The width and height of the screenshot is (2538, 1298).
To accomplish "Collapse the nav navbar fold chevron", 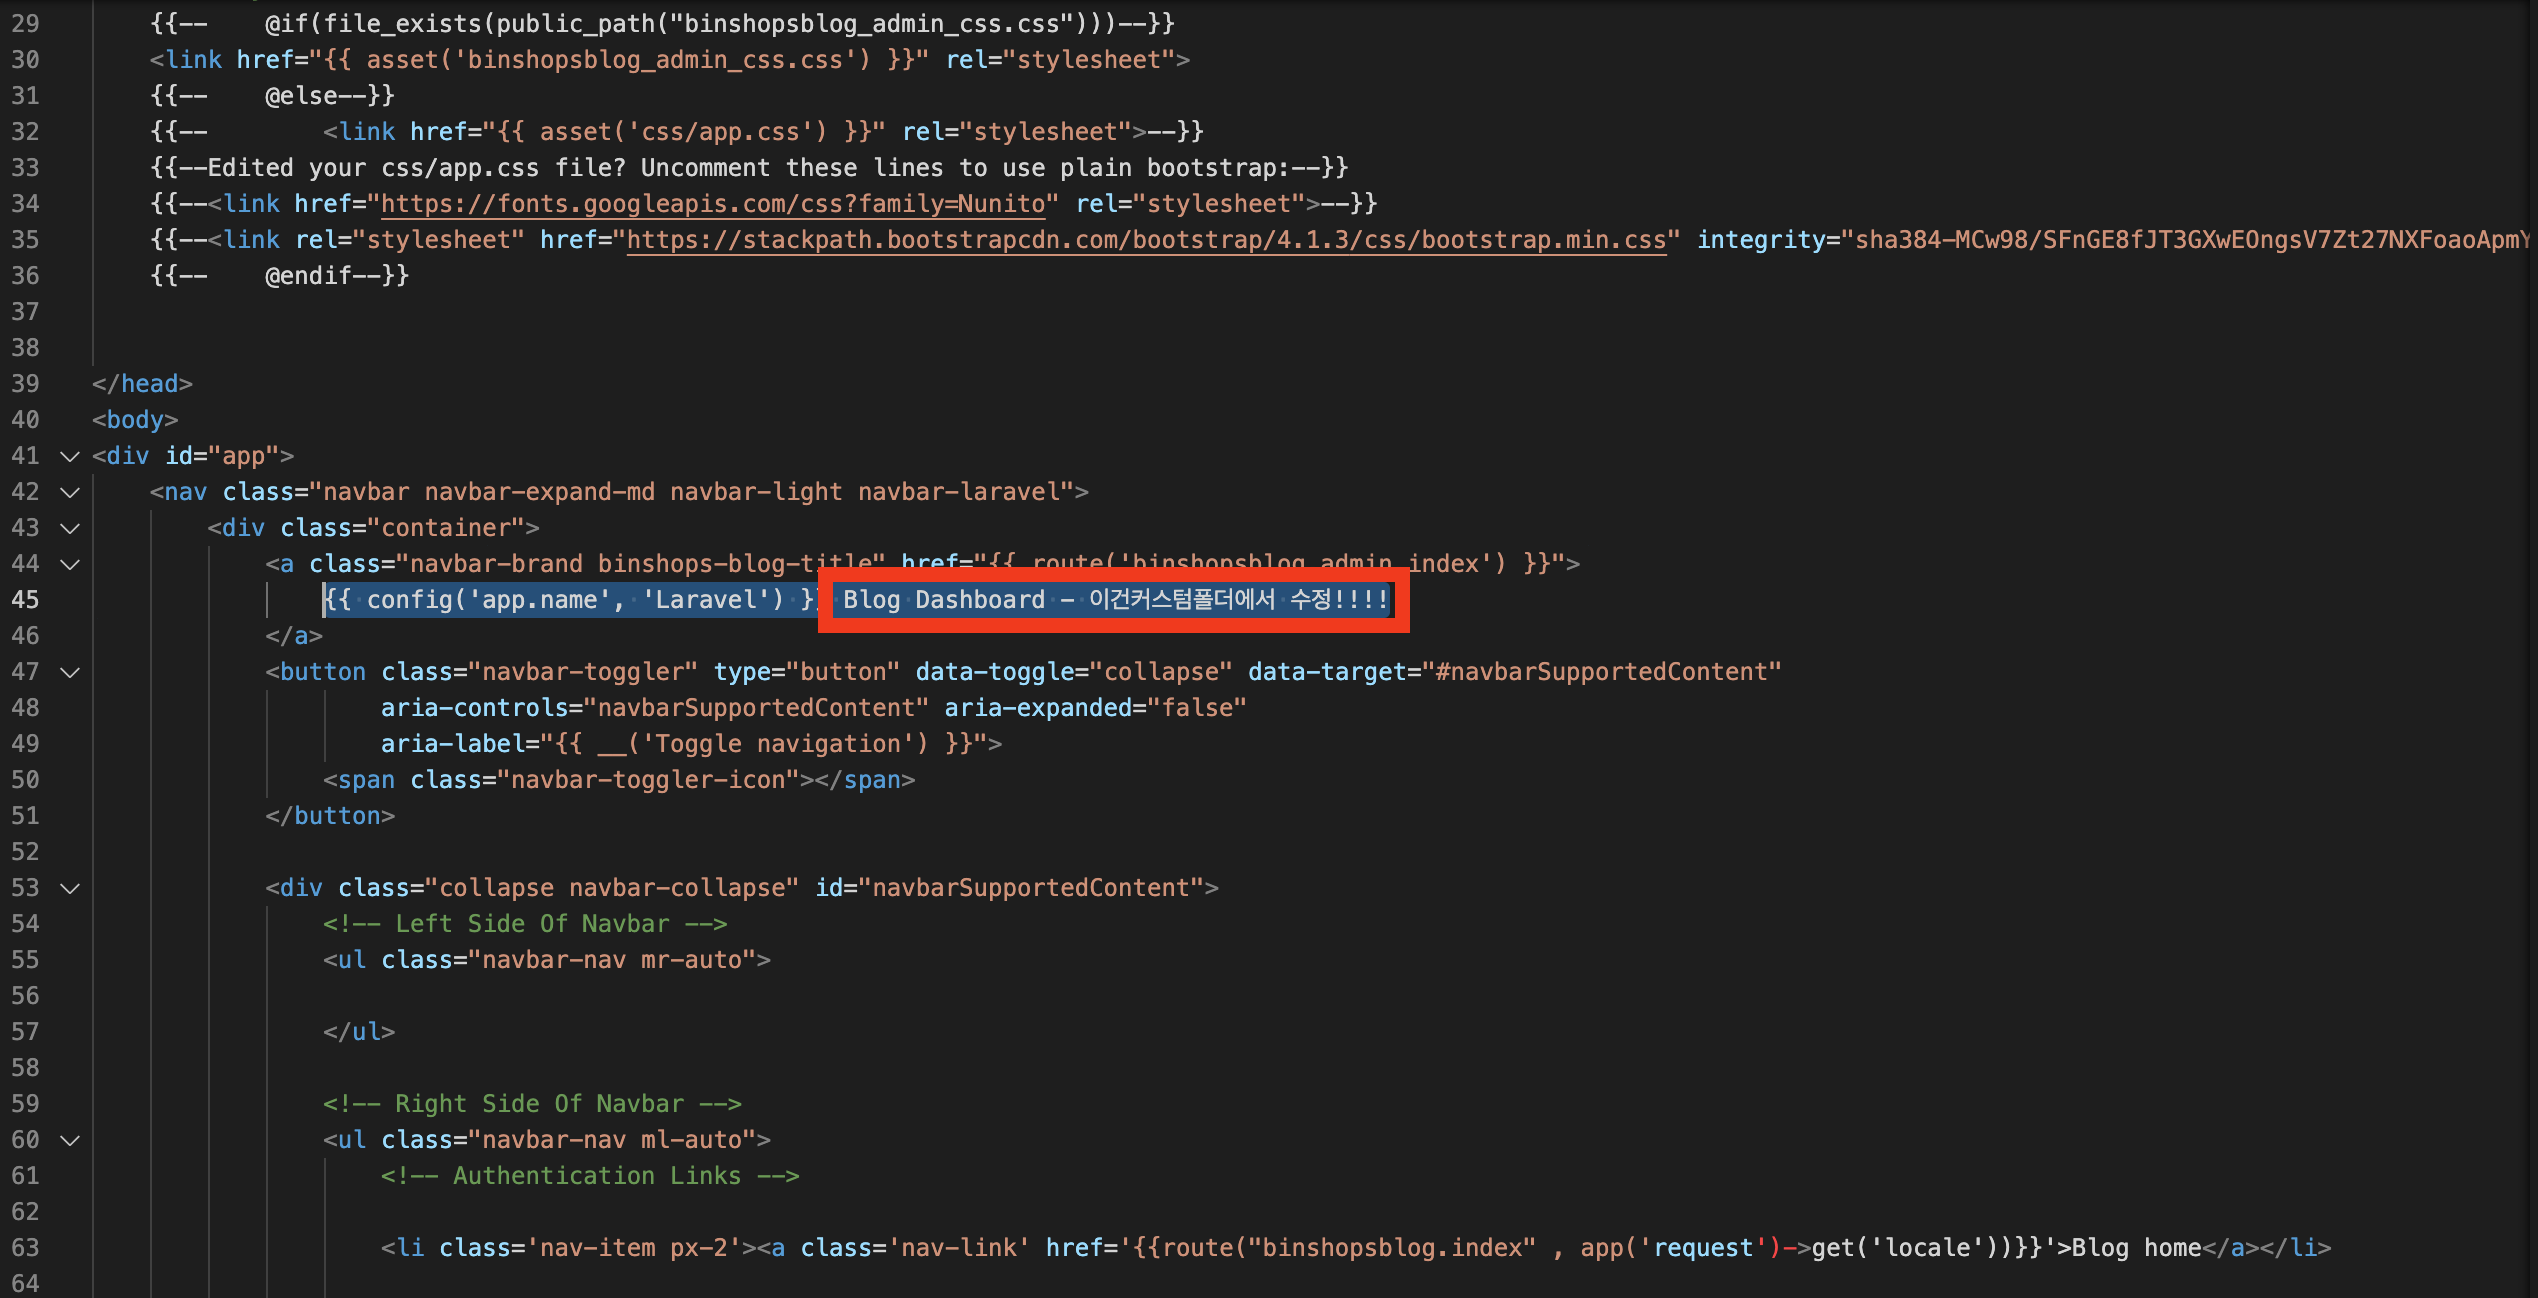I will [69, 492].
